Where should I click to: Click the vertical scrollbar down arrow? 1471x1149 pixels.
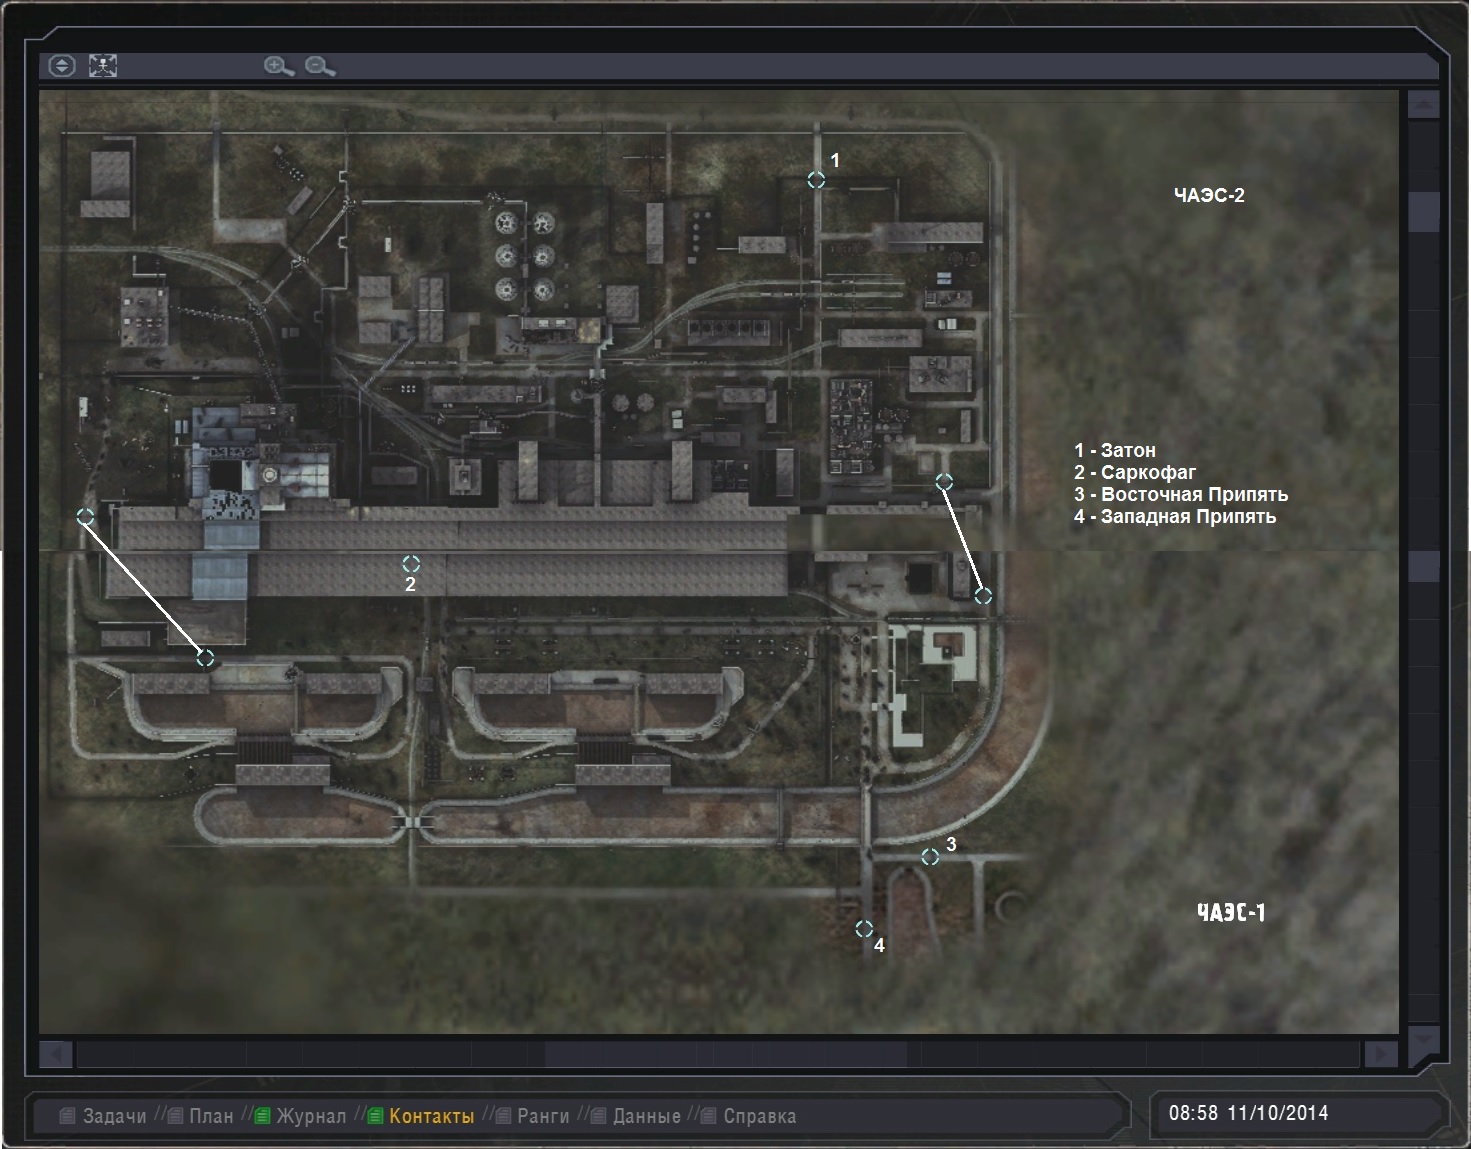point(1423,1040)
